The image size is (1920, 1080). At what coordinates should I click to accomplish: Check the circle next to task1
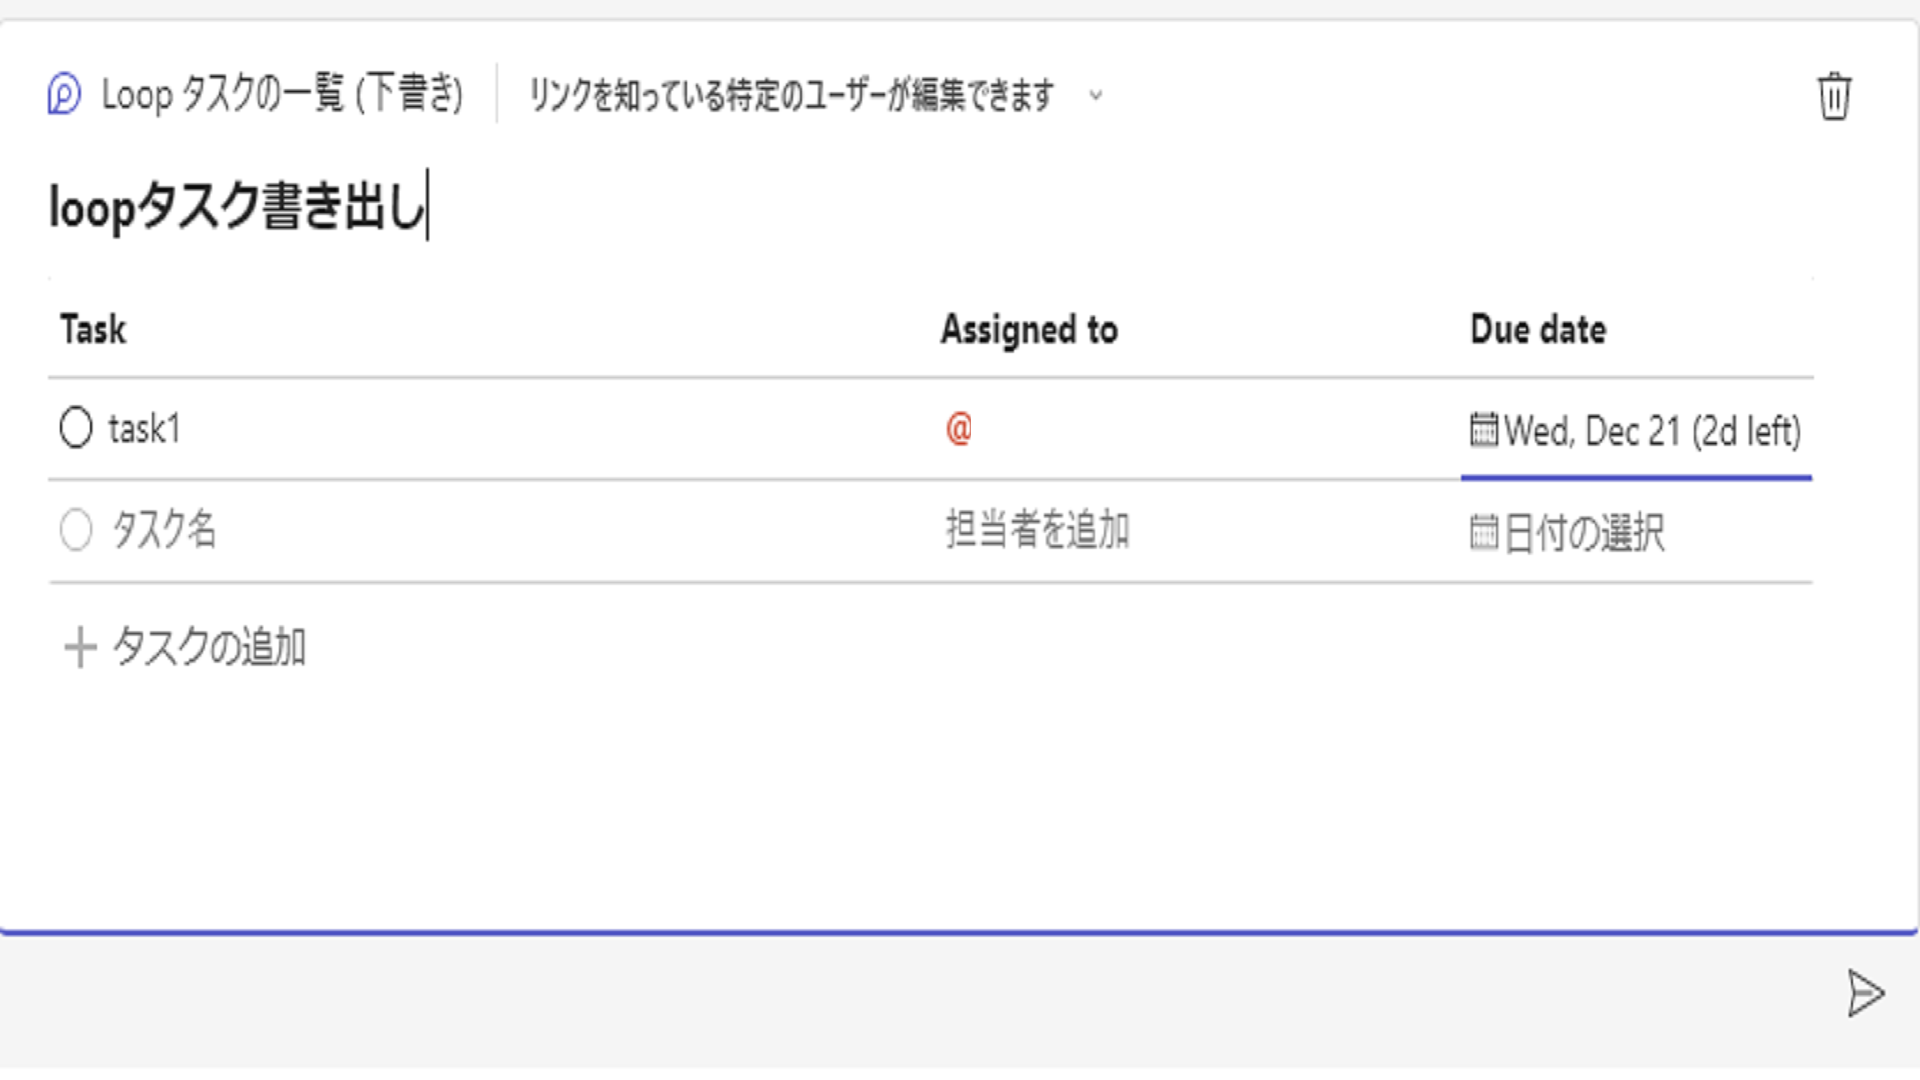click(x=75, y=427)
